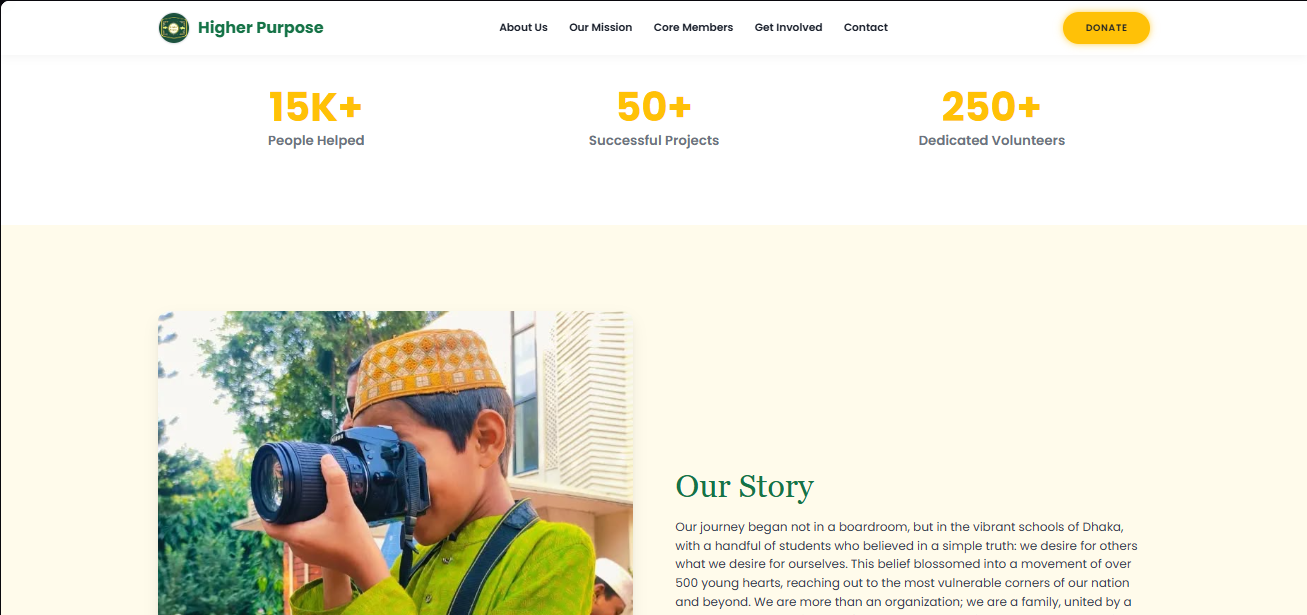
Task: Select Core Members in the navigation
Action: point(693,28)
